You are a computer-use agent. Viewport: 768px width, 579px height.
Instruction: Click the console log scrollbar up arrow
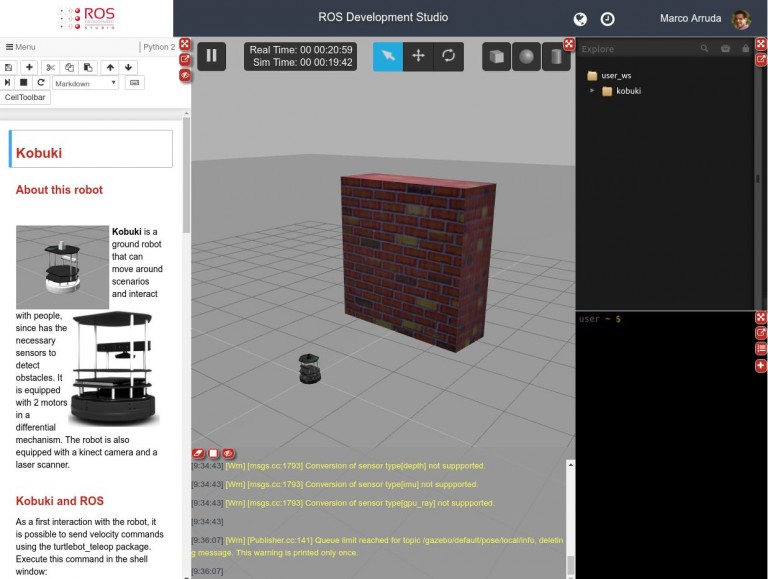pos(570,464)
